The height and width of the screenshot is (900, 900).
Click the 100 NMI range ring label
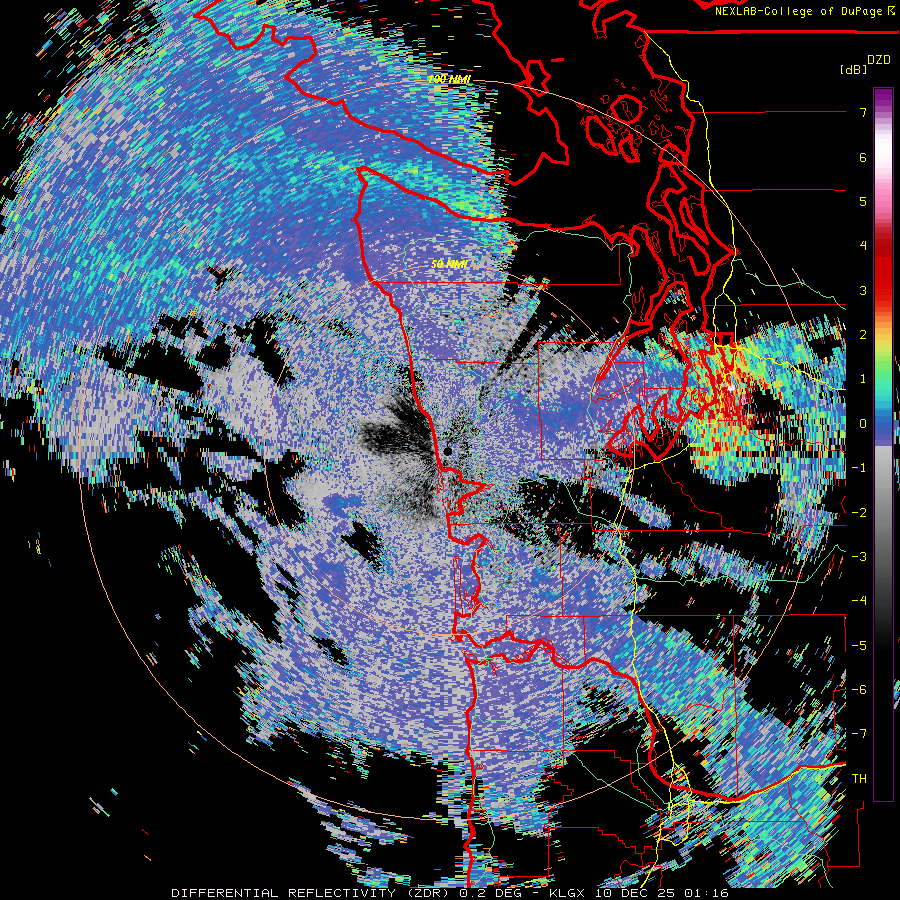pos(449,79)
